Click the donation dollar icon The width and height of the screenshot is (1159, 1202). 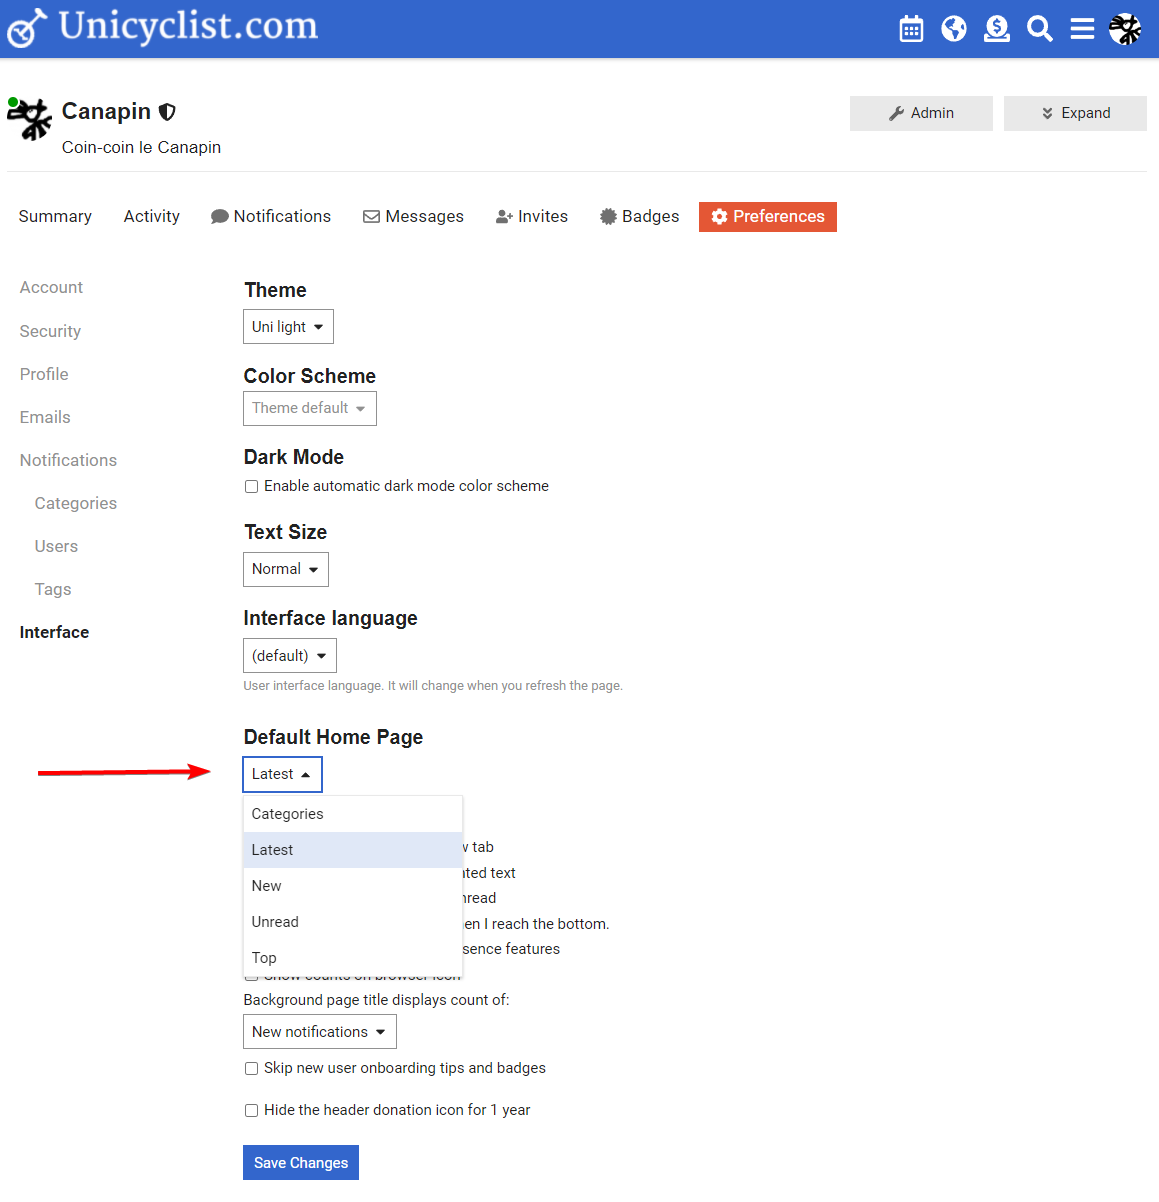point(997,29)
